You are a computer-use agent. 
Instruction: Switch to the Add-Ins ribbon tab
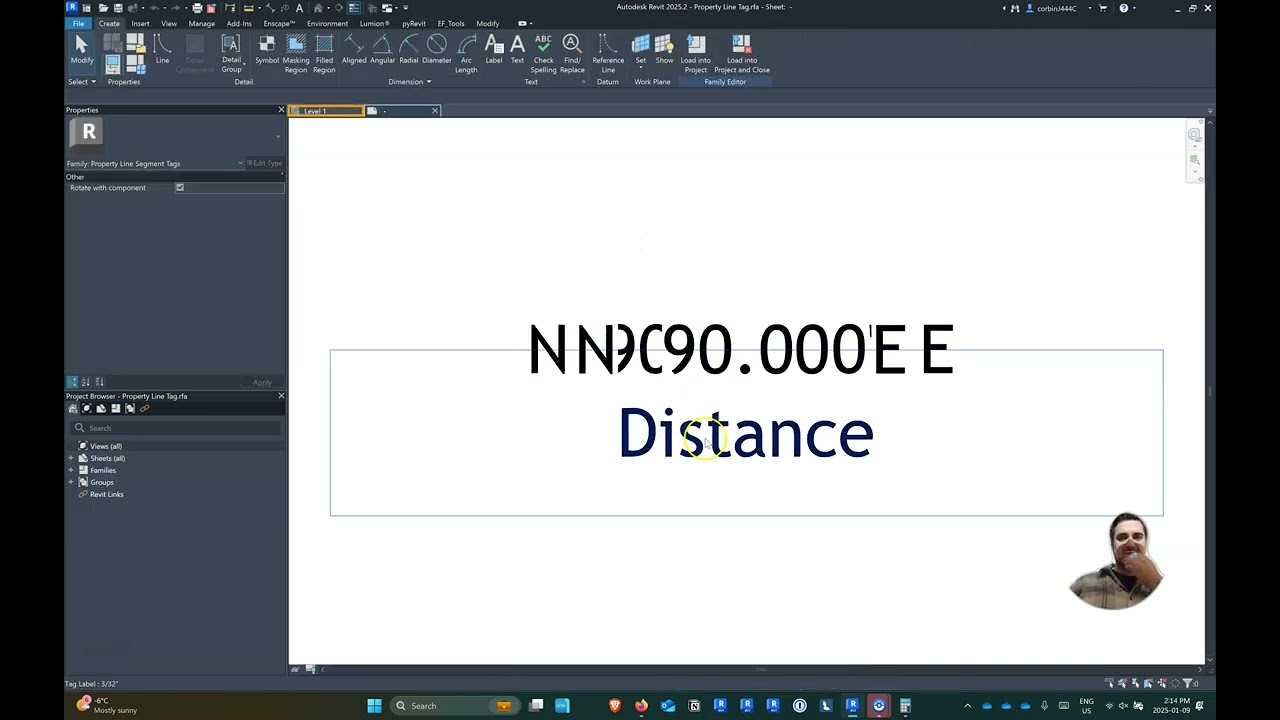pos(239,23)
